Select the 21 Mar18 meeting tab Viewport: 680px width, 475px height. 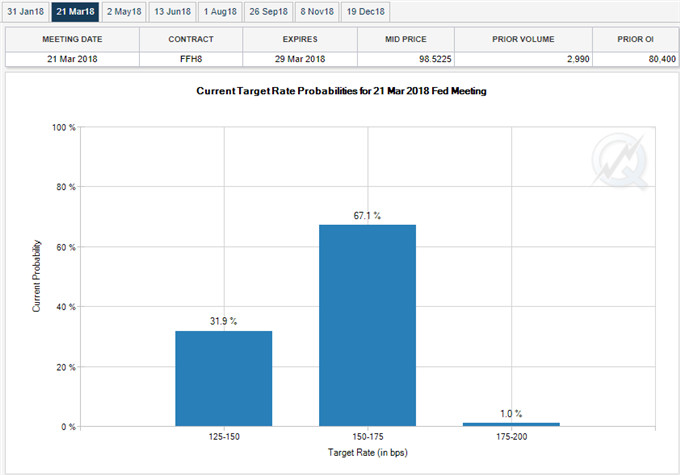tap(75, 12)
